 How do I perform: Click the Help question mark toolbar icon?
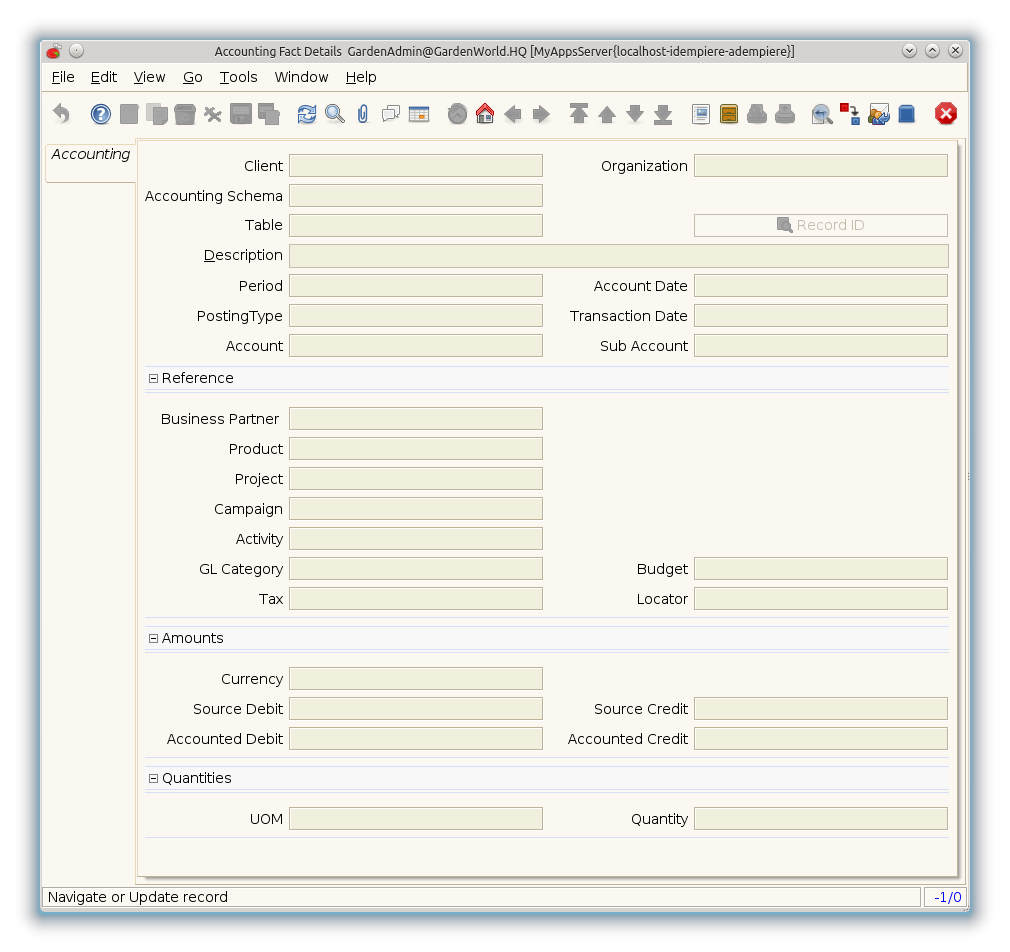101,114
